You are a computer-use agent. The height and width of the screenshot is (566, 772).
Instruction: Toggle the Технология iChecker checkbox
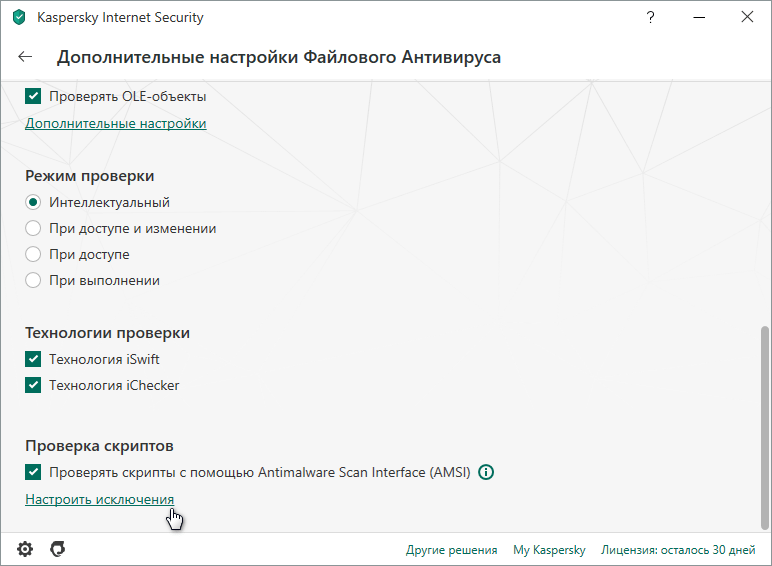pyautogui.click(x=33, y=385)
